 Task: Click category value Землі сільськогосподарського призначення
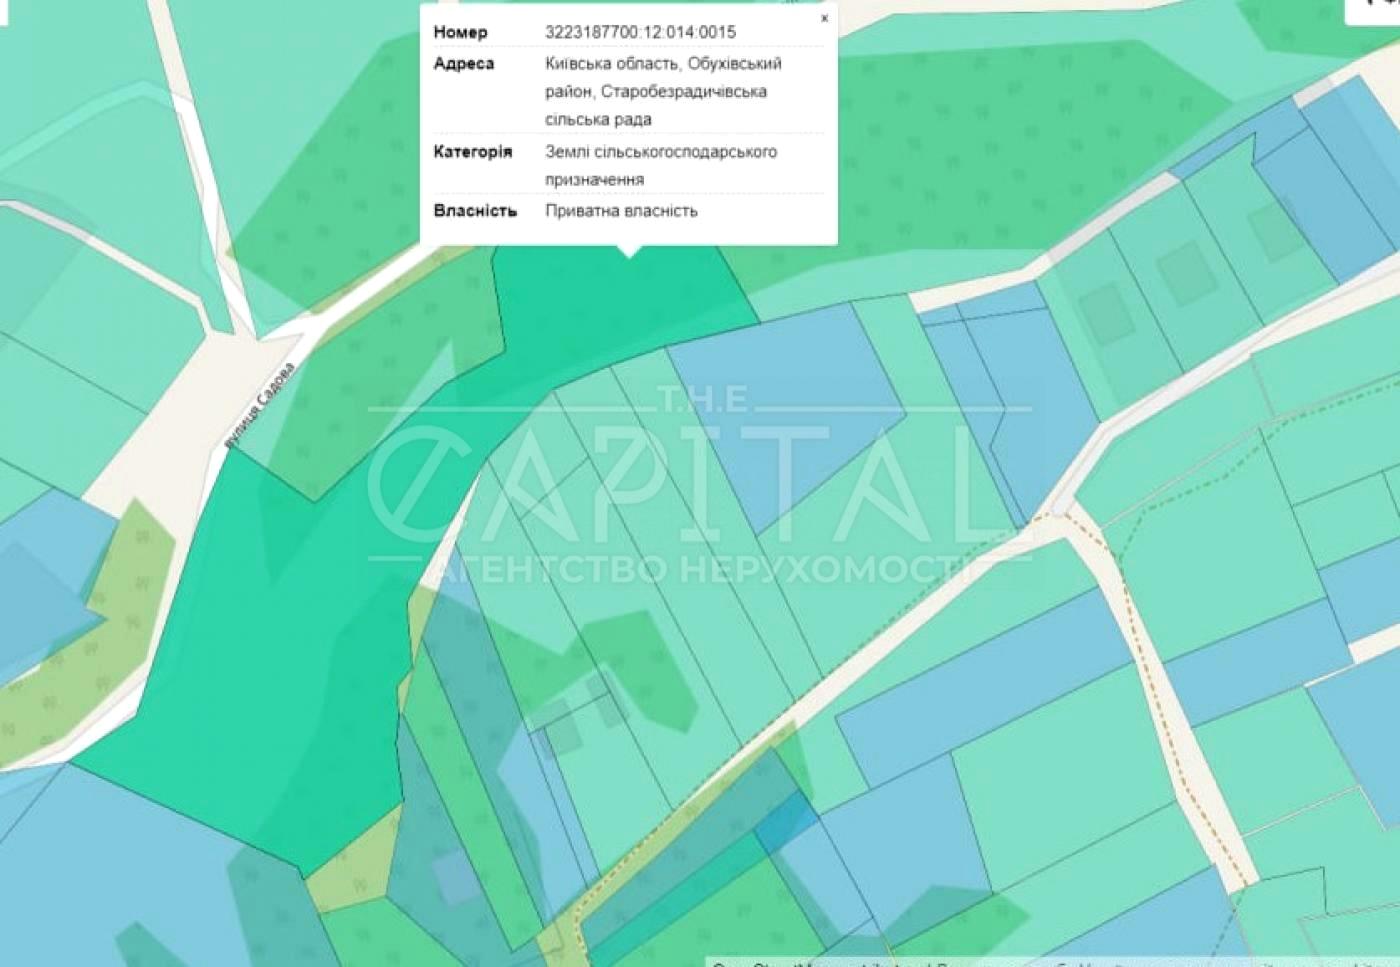pos(660,165)
